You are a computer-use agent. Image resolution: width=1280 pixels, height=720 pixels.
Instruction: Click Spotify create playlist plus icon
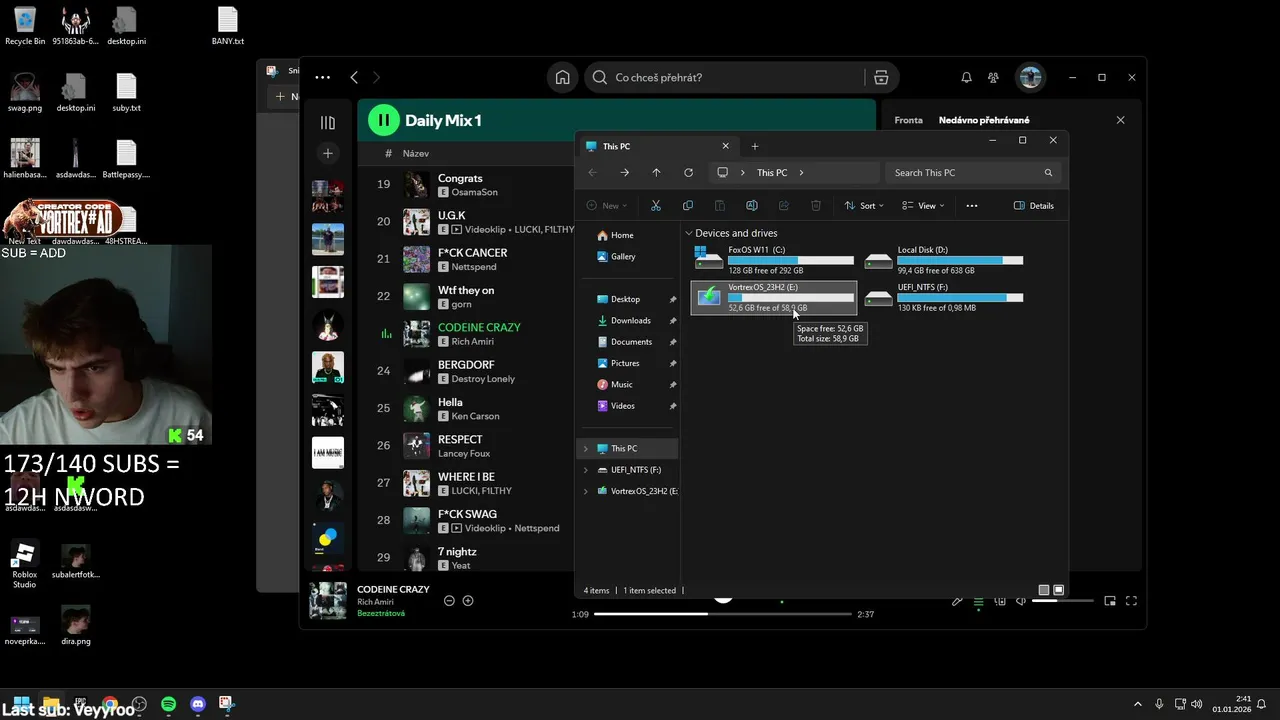(328, 153)
